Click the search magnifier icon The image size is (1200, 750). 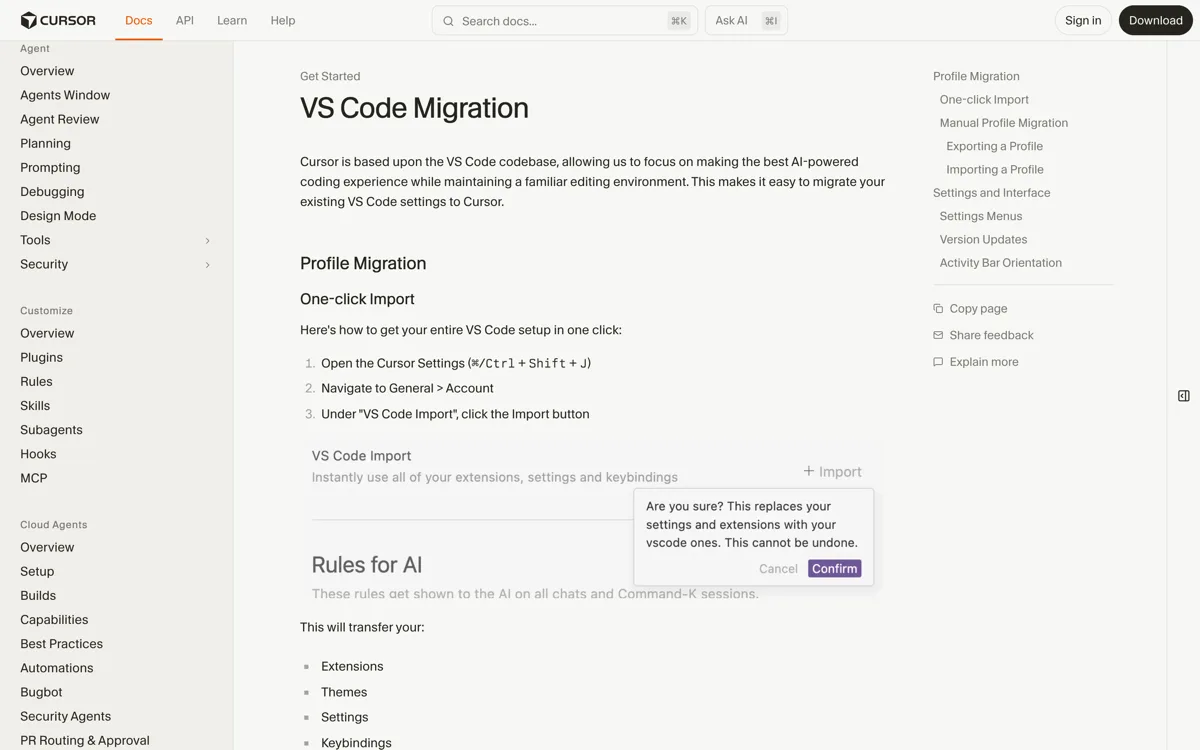pos(448,21)
